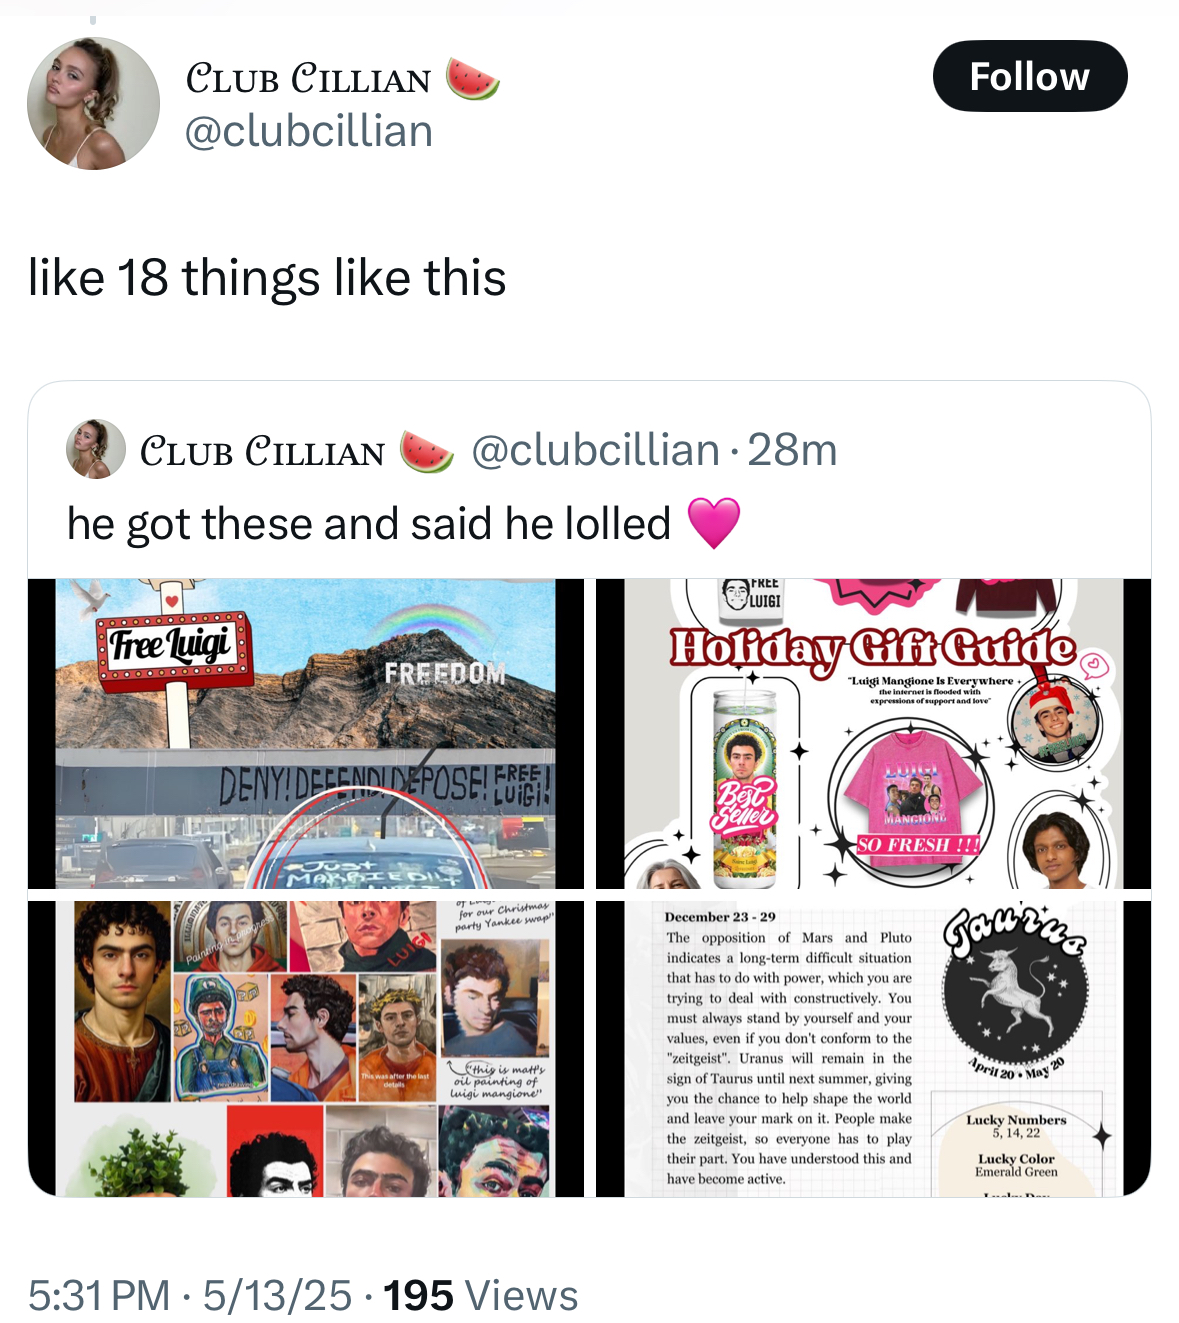
Task: Click the 195 Views count
Action: coord(481,1295)
